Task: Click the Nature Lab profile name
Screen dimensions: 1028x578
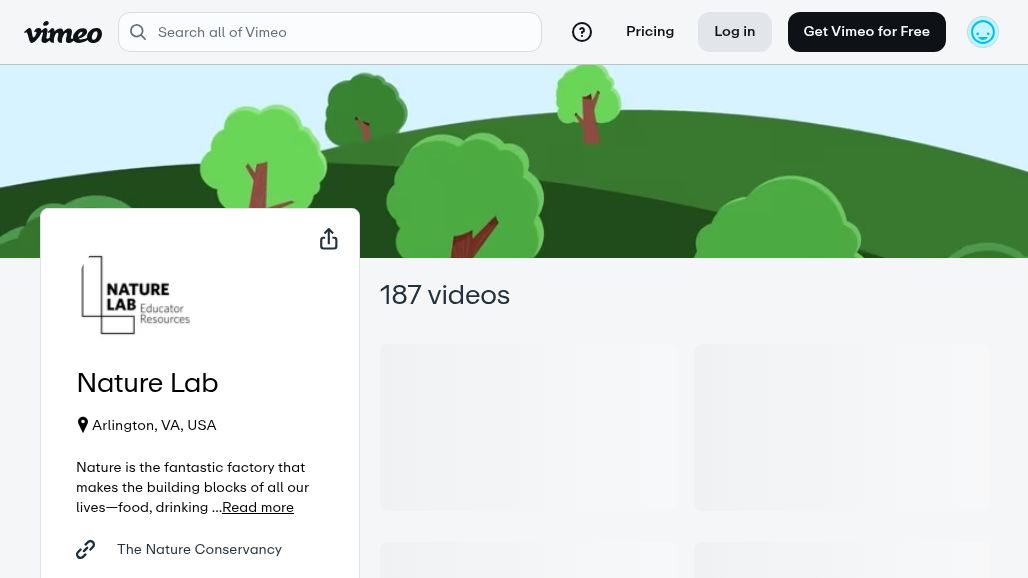Action: 147,383
